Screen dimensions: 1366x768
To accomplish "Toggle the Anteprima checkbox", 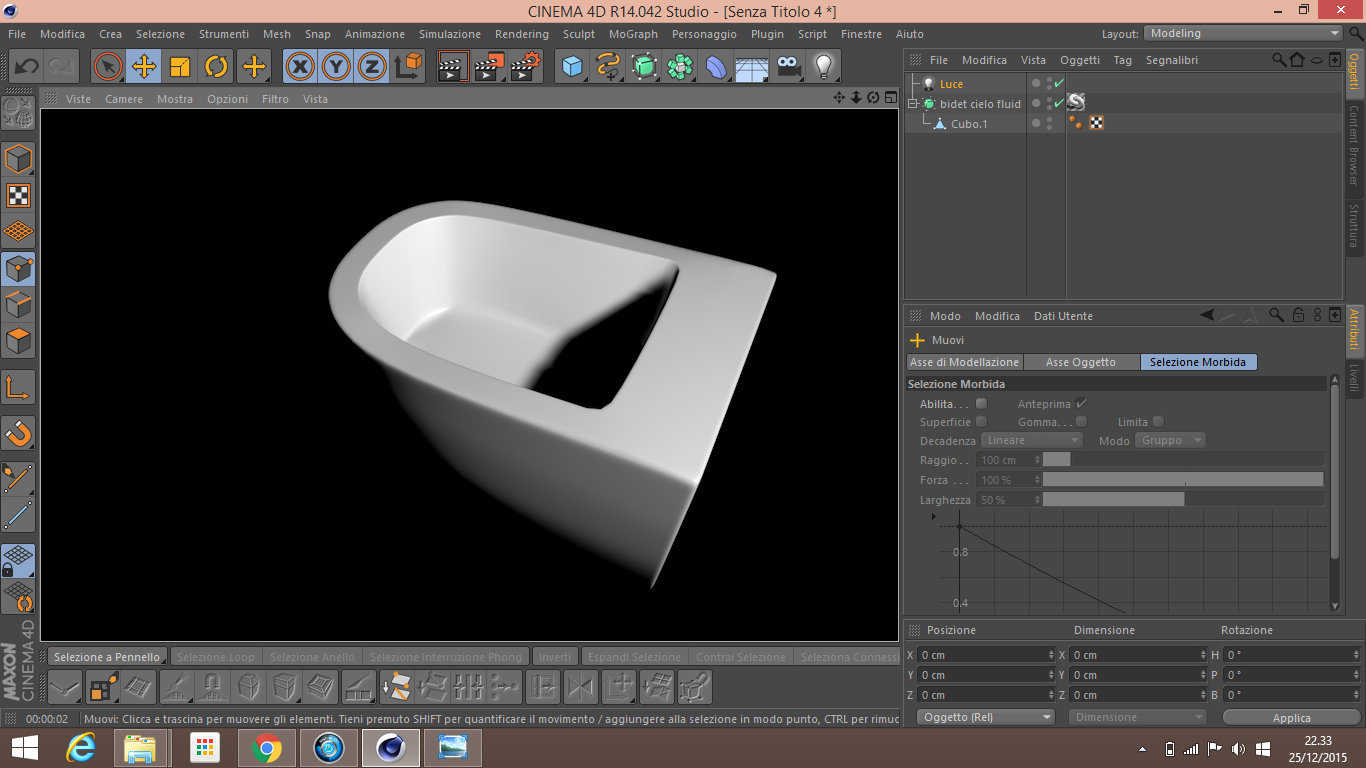I will (x=1081, y=403).
